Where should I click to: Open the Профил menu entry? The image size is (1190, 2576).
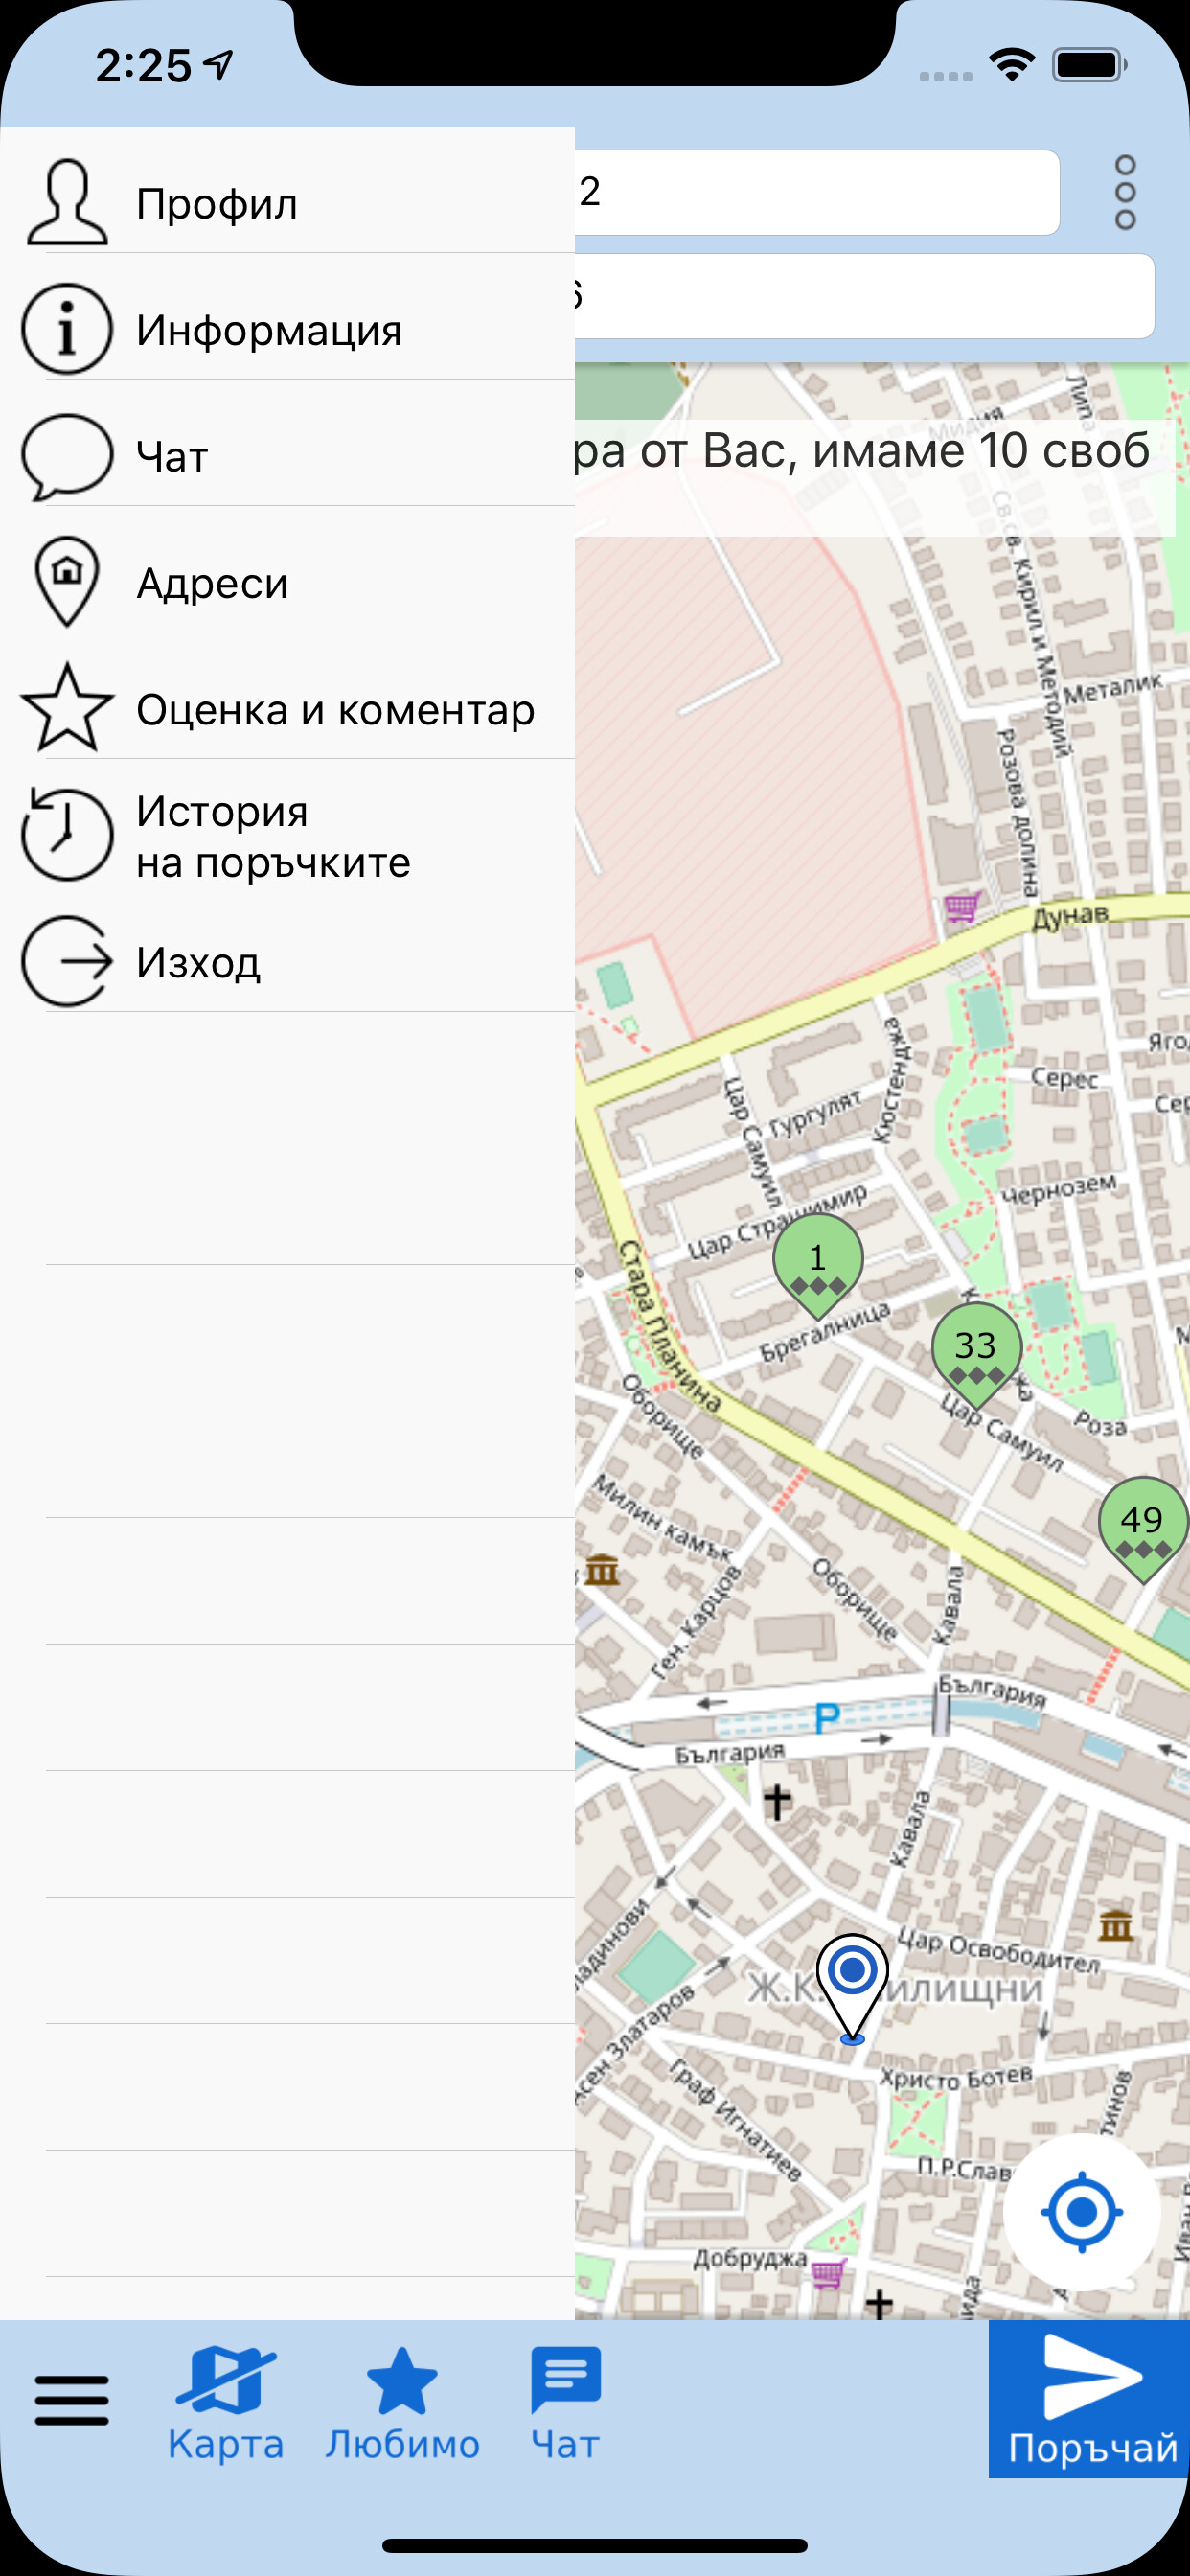point(287,190)
